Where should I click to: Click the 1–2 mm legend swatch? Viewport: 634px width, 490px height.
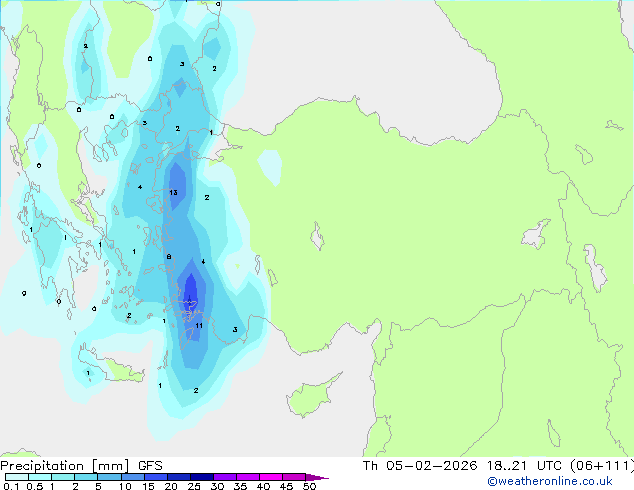point(63,477)
